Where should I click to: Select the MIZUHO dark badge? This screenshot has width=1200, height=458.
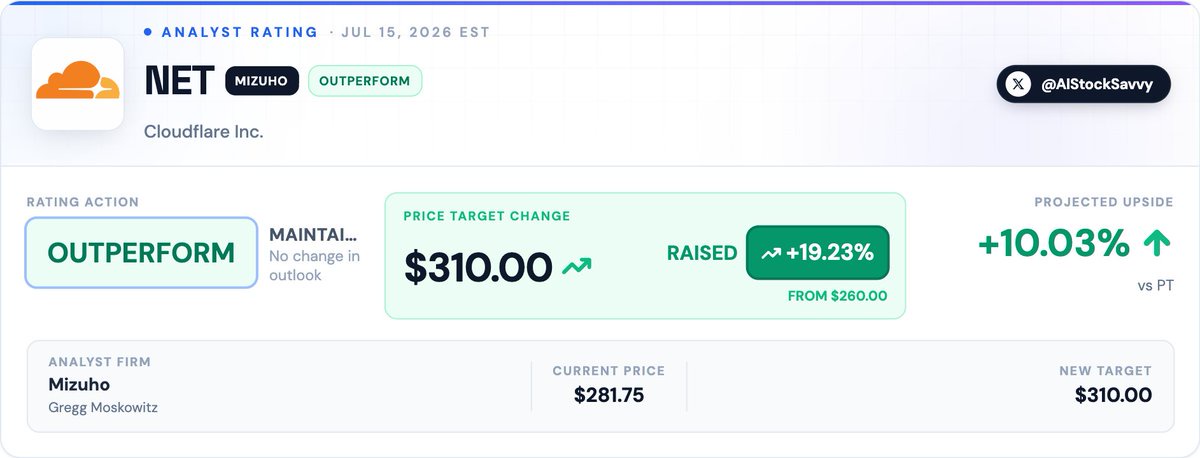click(x=262, y=81)
